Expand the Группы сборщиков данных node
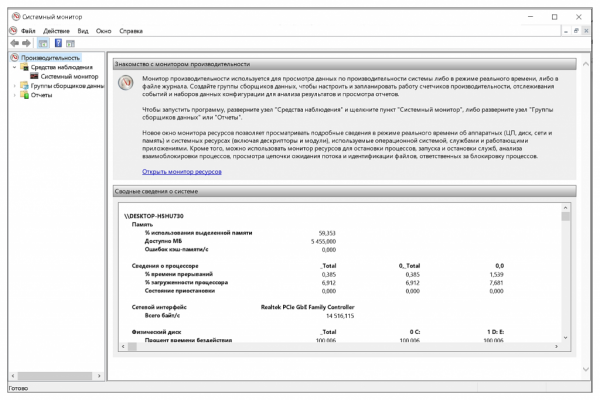 click(15, 86)
